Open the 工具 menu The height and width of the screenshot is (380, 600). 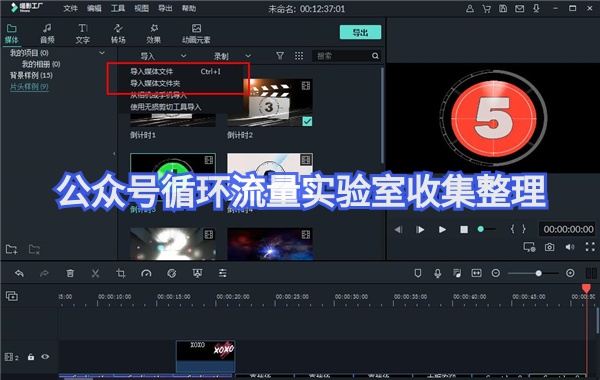pyautogui.click(x=118, y=8)
